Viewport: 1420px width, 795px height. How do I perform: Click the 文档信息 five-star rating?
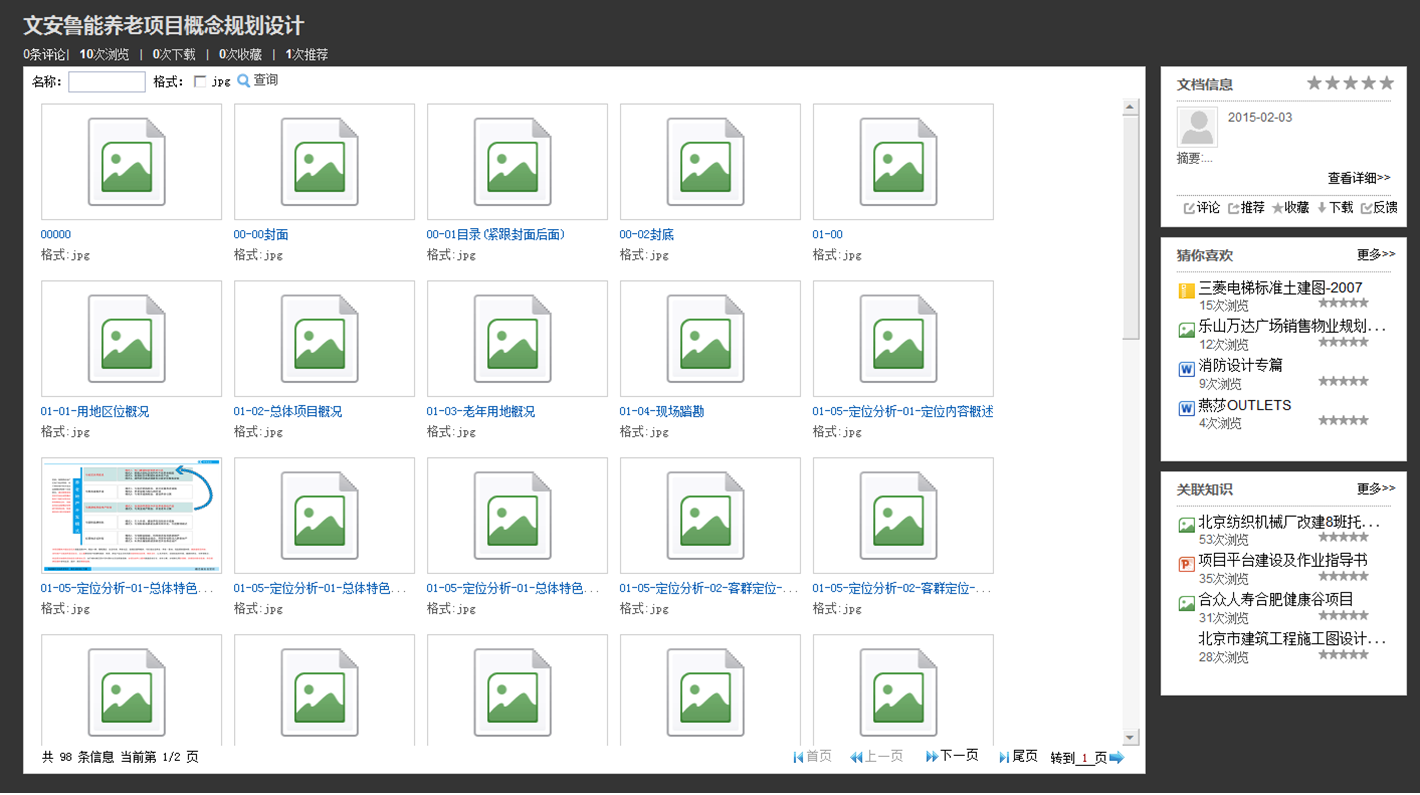(x=1350, y=83)
